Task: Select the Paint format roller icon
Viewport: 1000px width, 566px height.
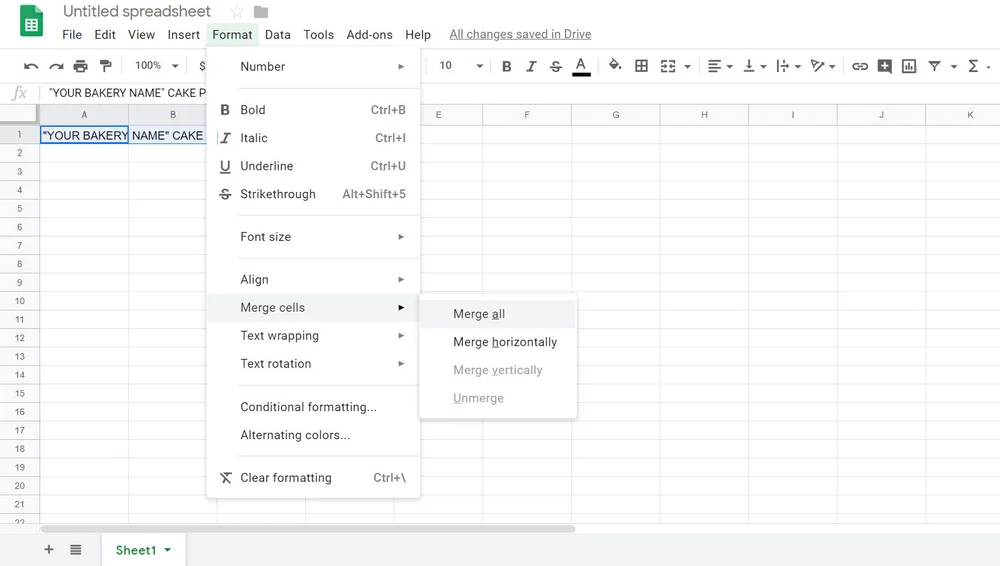Action: (x=106, y=66)
